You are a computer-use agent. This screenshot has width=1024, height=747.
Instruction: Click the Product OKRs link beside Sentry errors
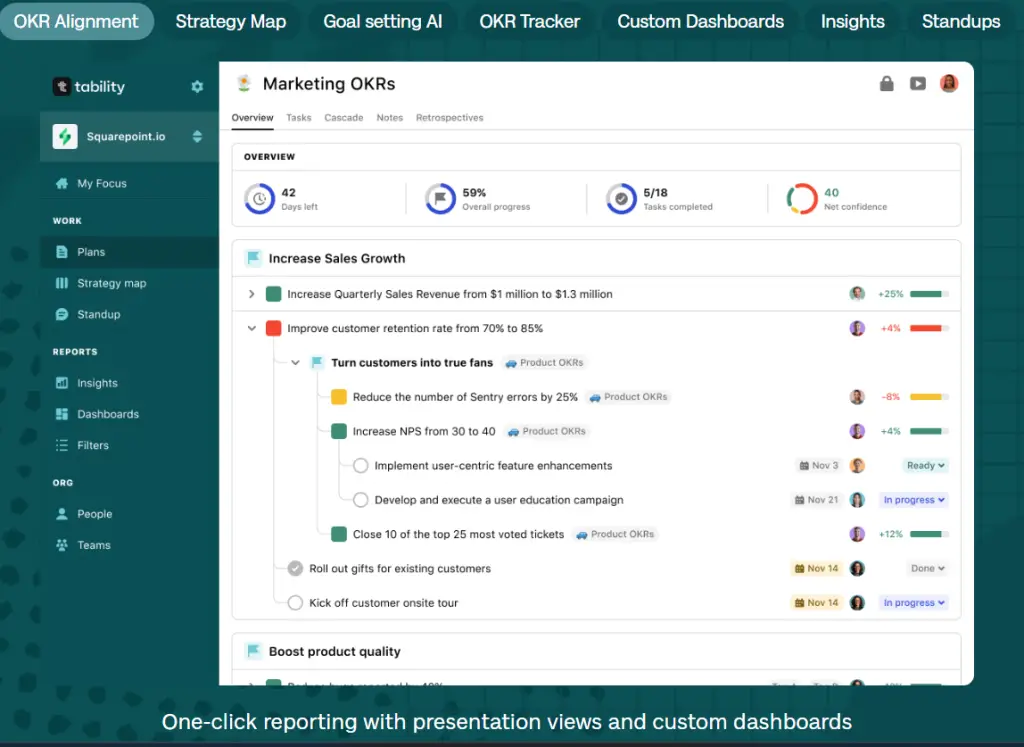[x=629, y=397]
